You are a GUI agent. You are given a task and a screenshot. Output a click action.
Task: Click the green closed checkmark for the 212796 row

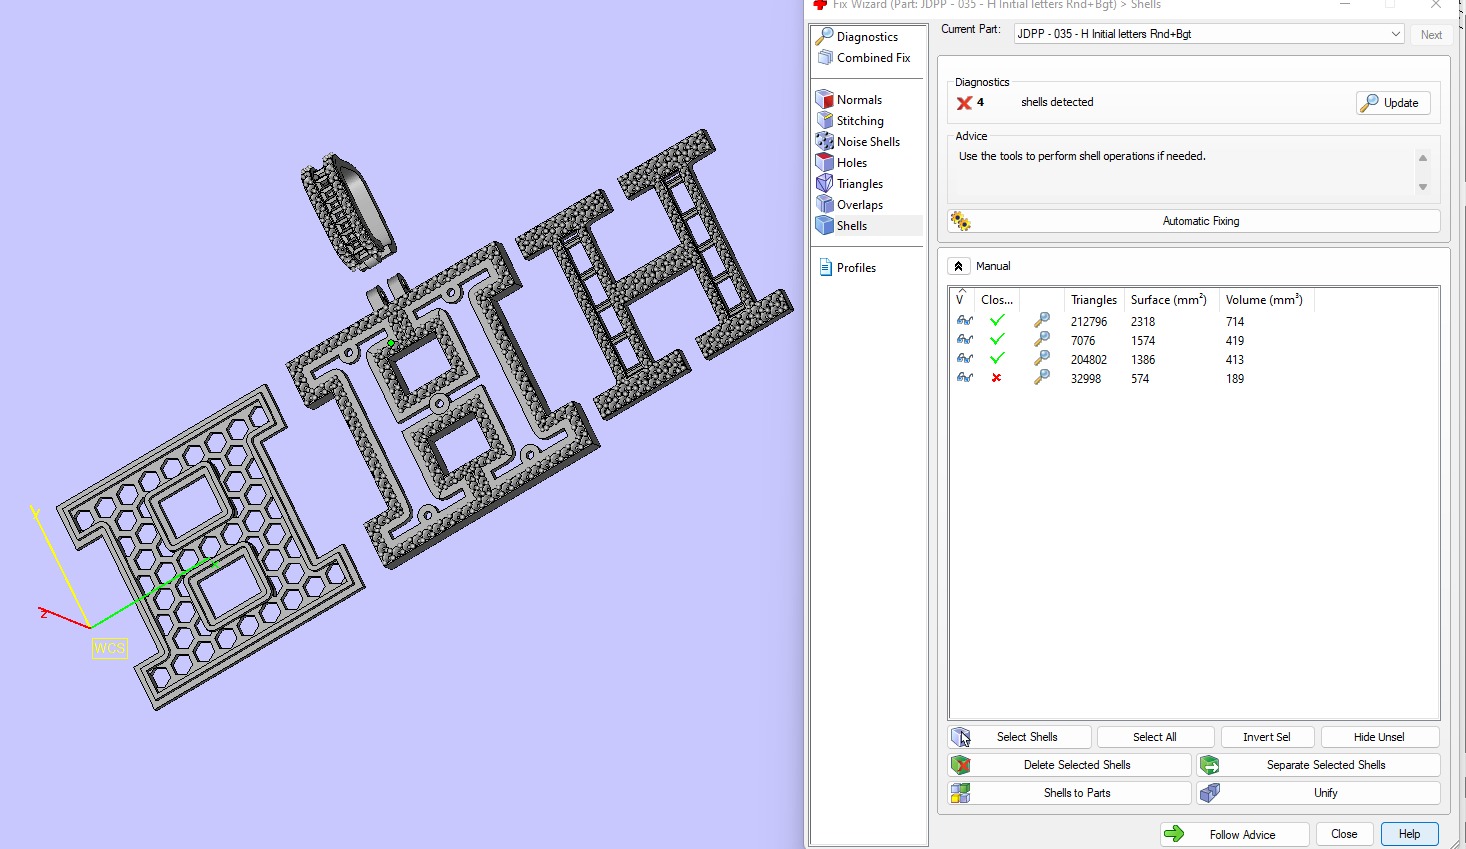pyautogui.click(x=997, y=321)
